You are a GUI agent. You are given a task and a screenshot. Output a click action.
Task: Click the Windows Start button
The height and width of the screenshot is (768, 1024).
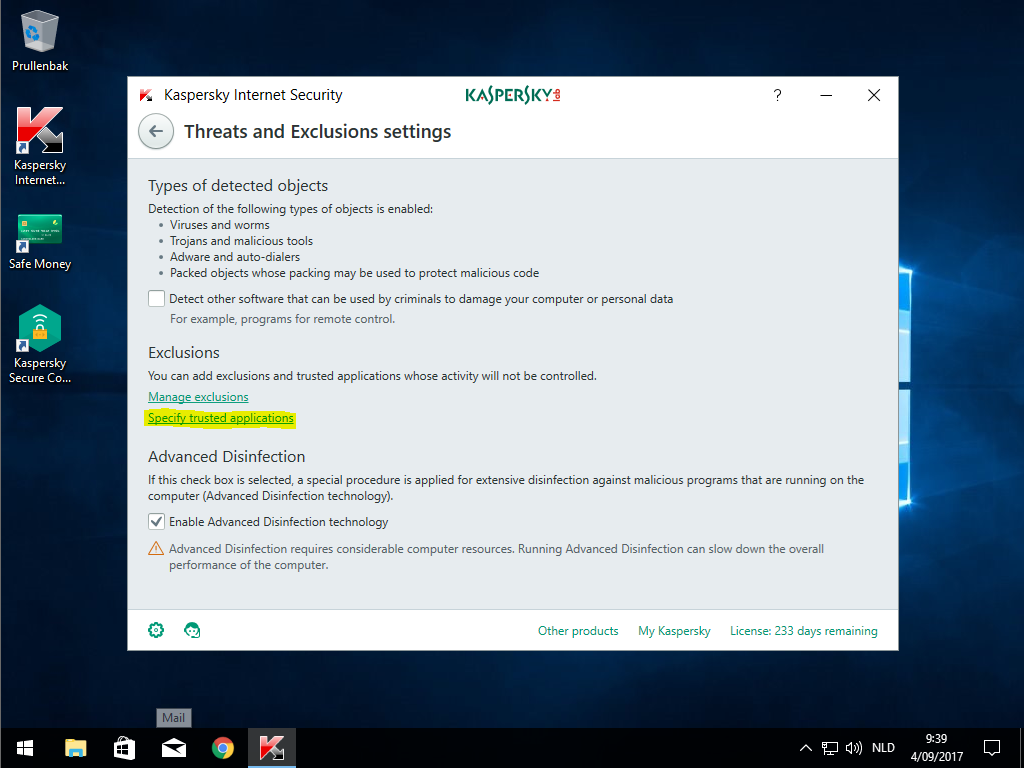(25, 748)
